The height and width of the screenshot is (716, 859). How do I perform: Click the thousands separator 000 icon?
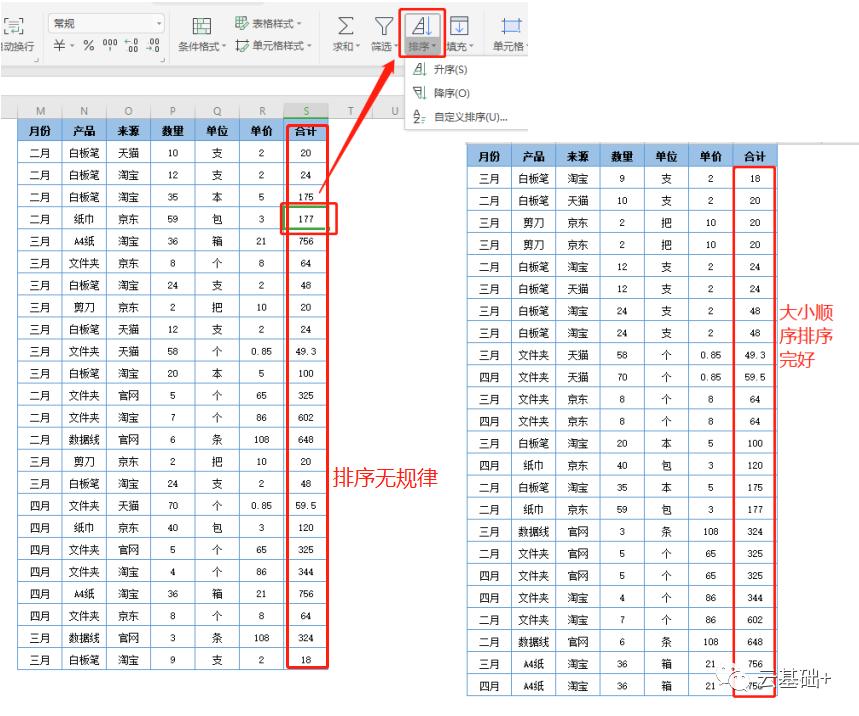pos(110,46)
